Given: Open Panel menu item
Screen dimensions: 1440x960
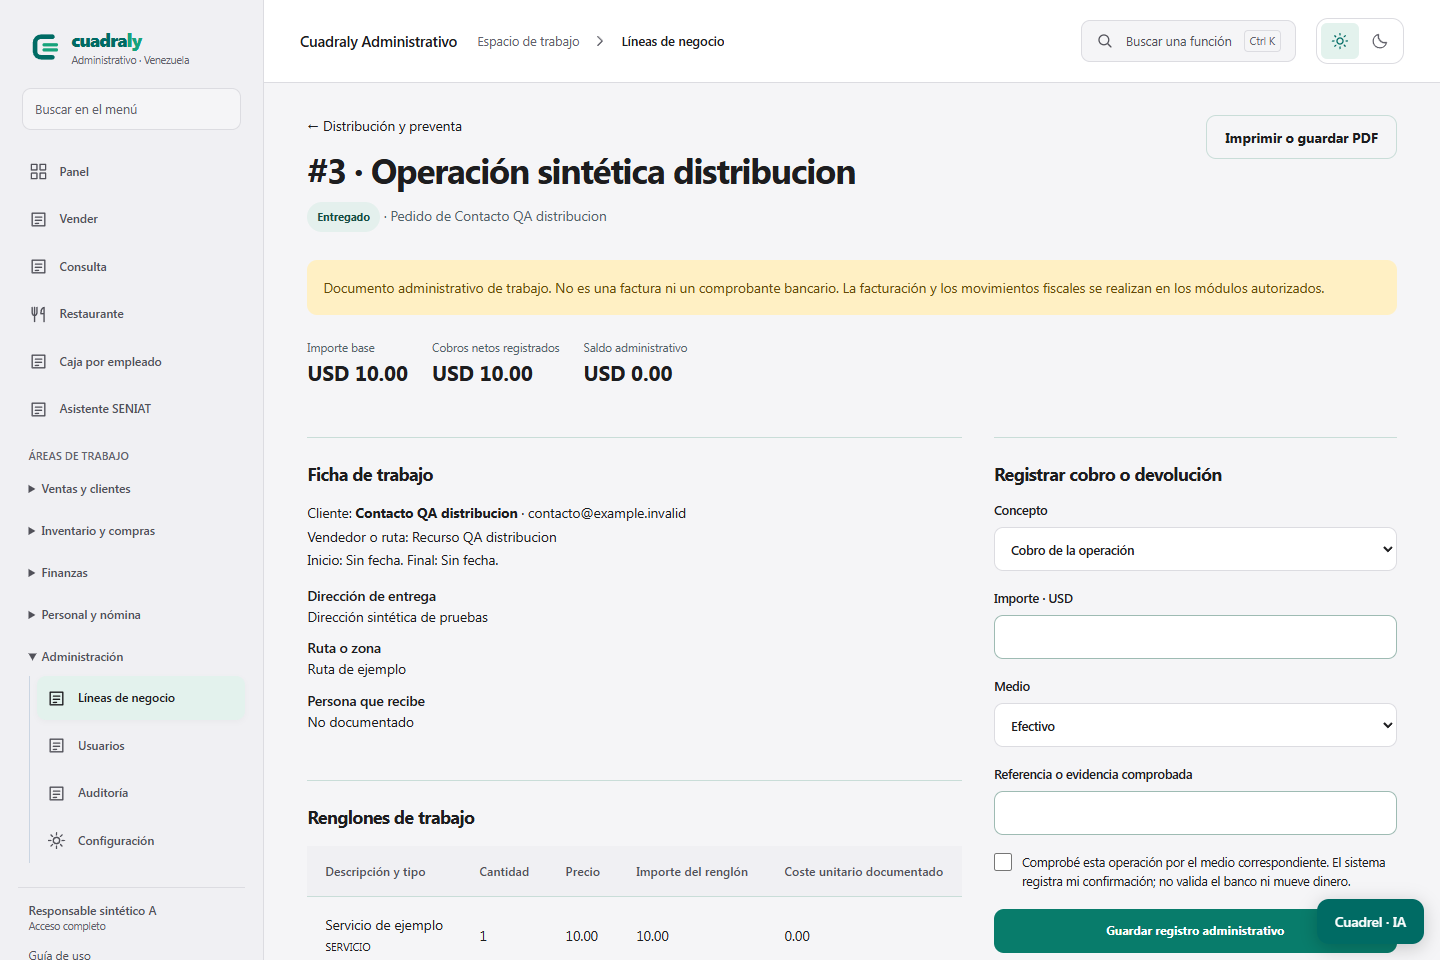Looking at the screenshot, I should click(x=131, y=172).
